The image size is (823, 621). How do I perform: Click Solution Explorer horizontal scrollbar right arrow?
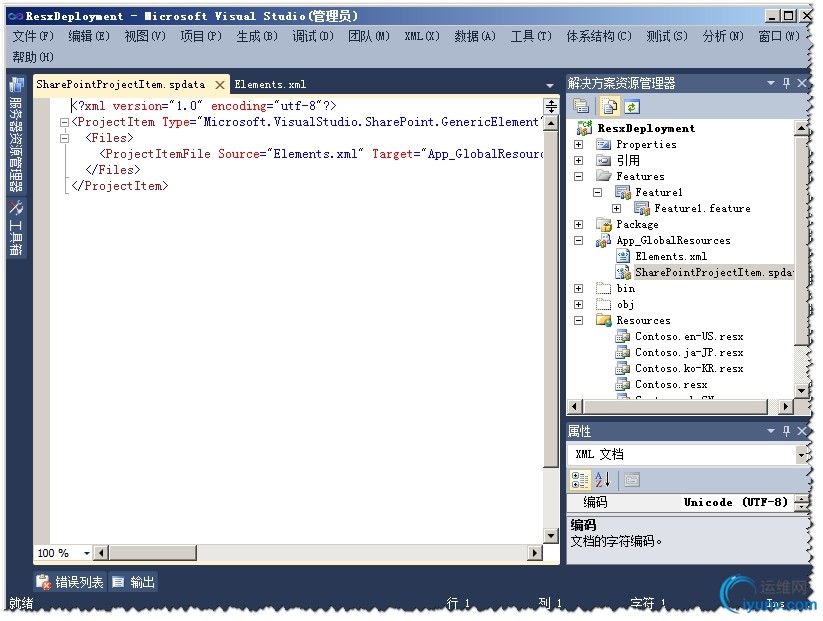pyautogui.click(x=785, y=406)
